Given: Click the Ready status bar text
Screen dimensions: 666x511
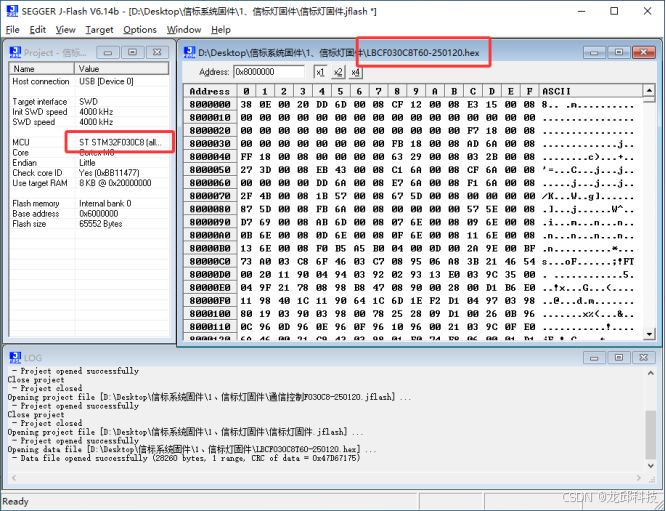Looking at the screenshot, I should click(x=15, y=502).
